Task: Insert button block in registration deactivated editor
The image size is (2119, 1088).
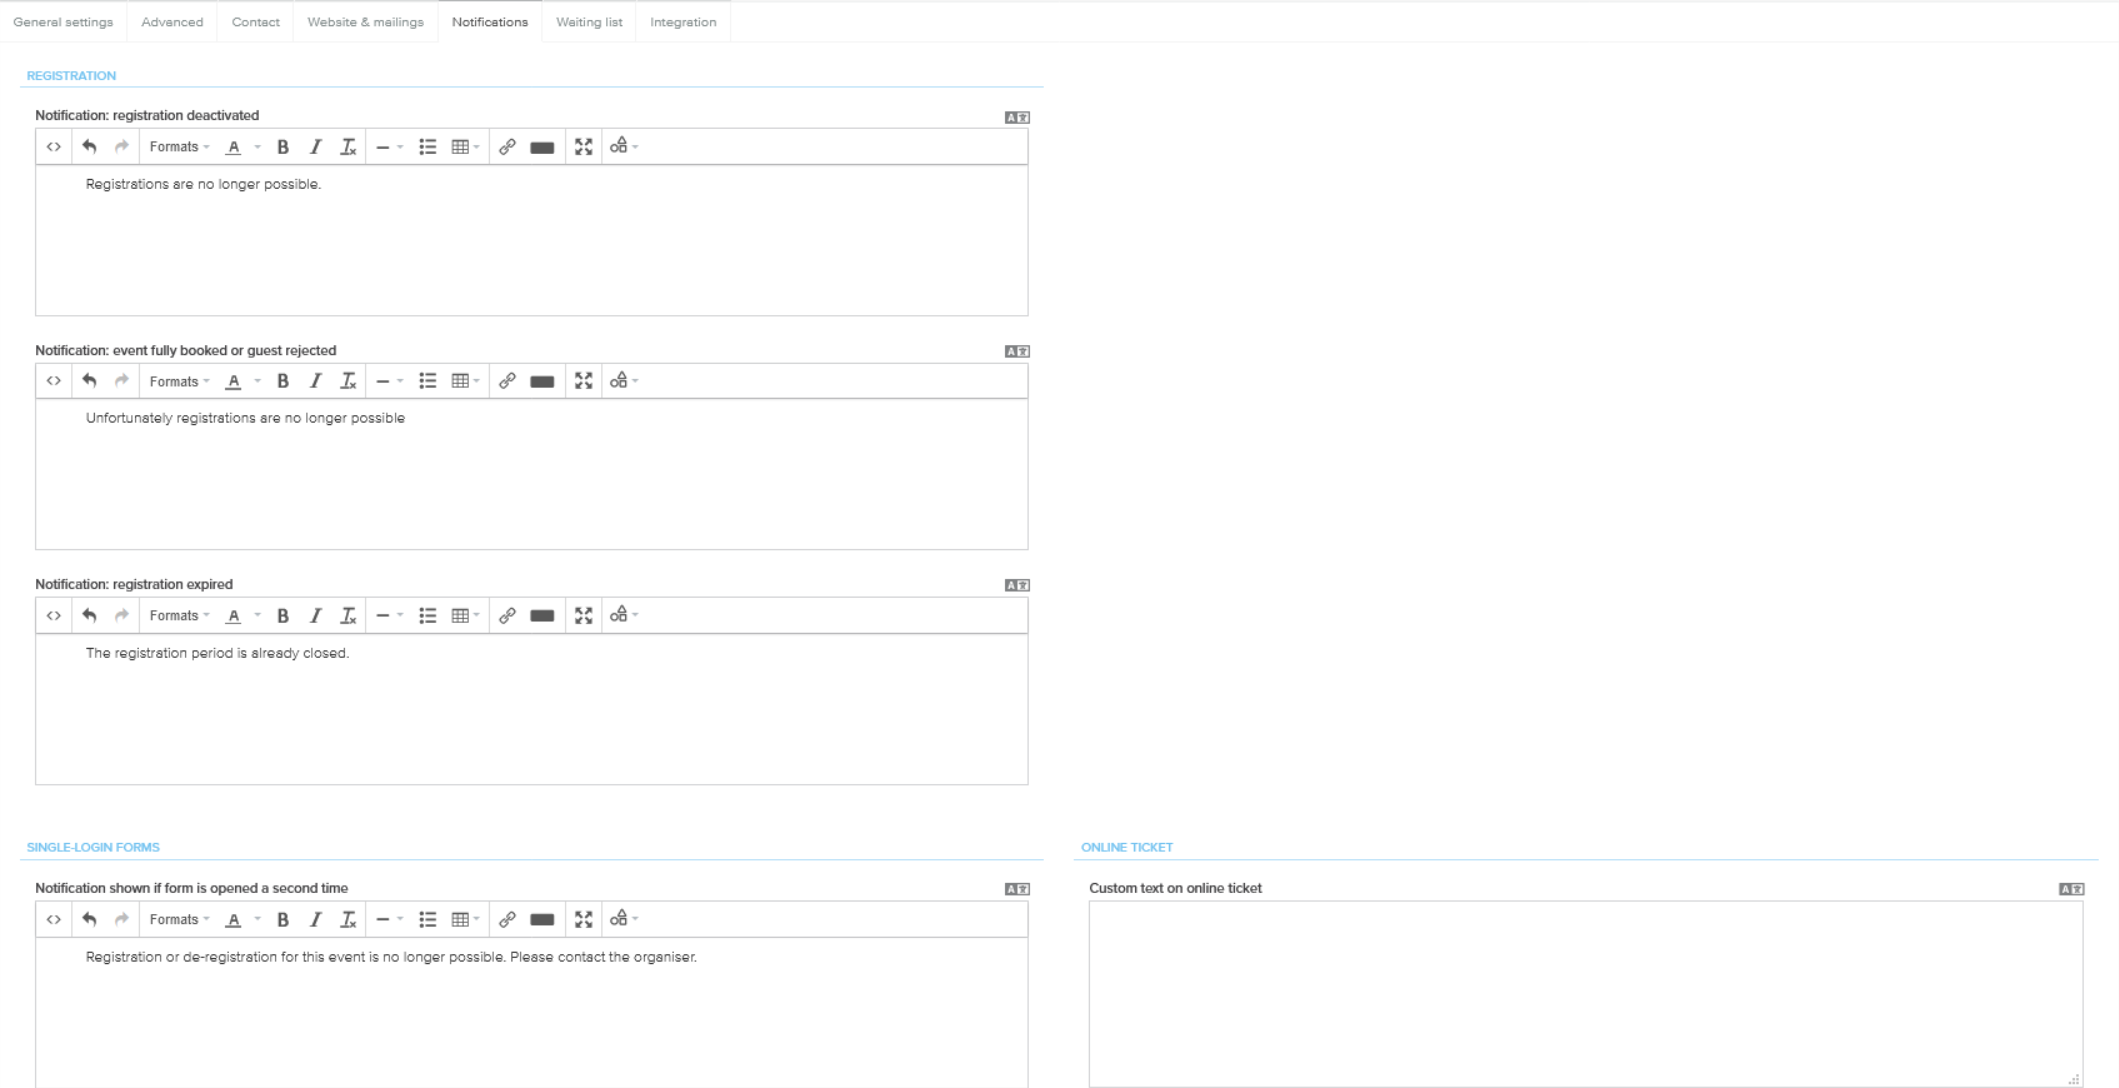Action: pos(542,147)
